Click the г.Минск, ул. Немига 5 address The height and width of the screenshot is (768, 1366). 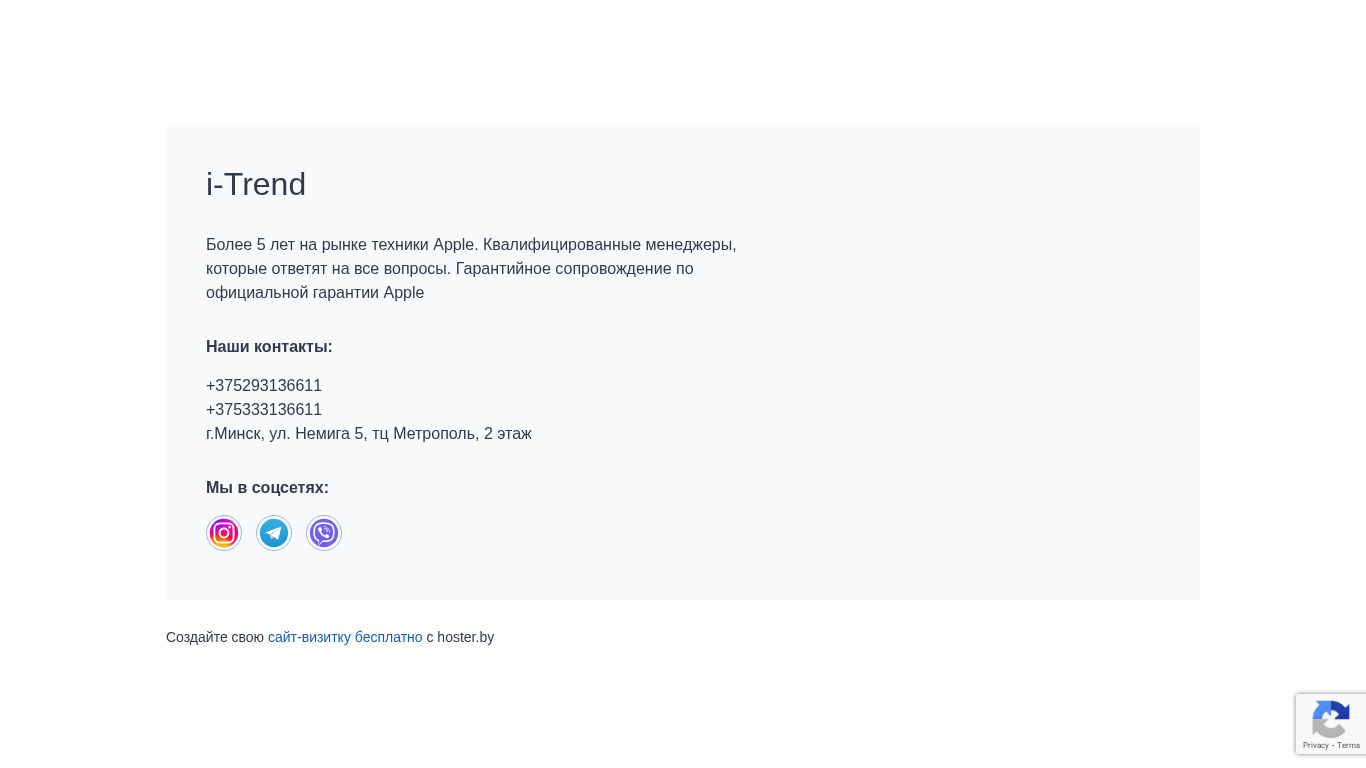(285, 434)
